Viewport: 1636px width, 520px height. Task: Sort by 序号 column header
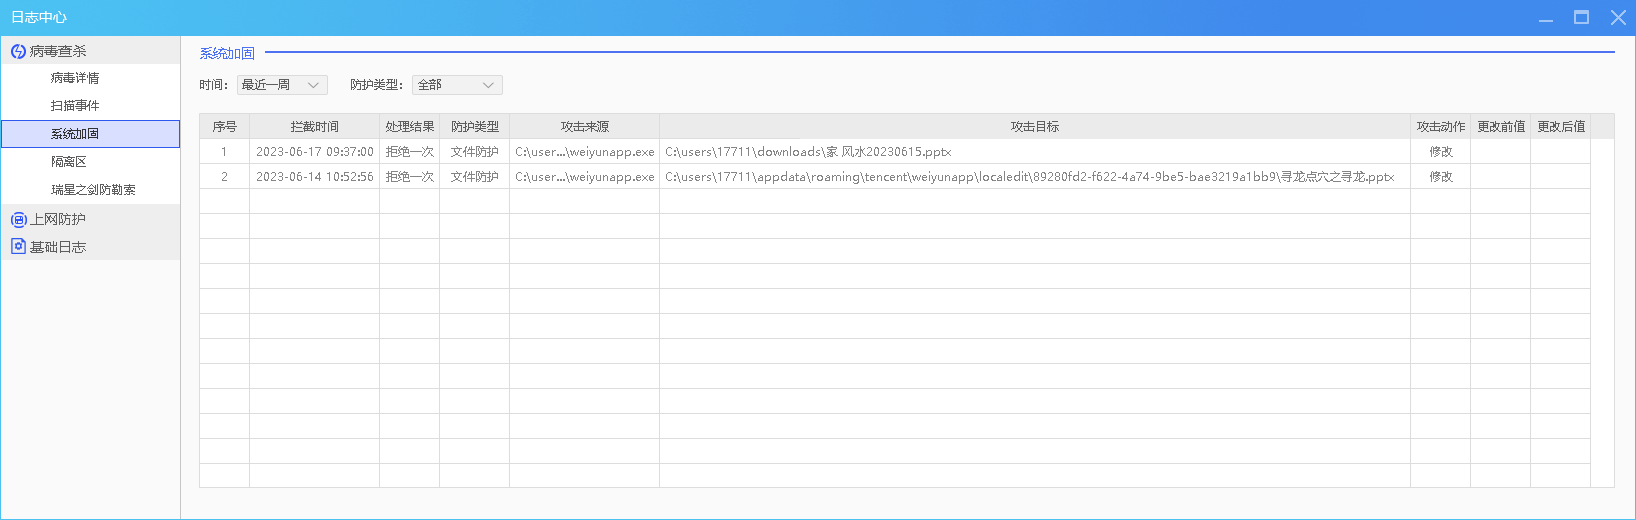(x=225, y=127)
